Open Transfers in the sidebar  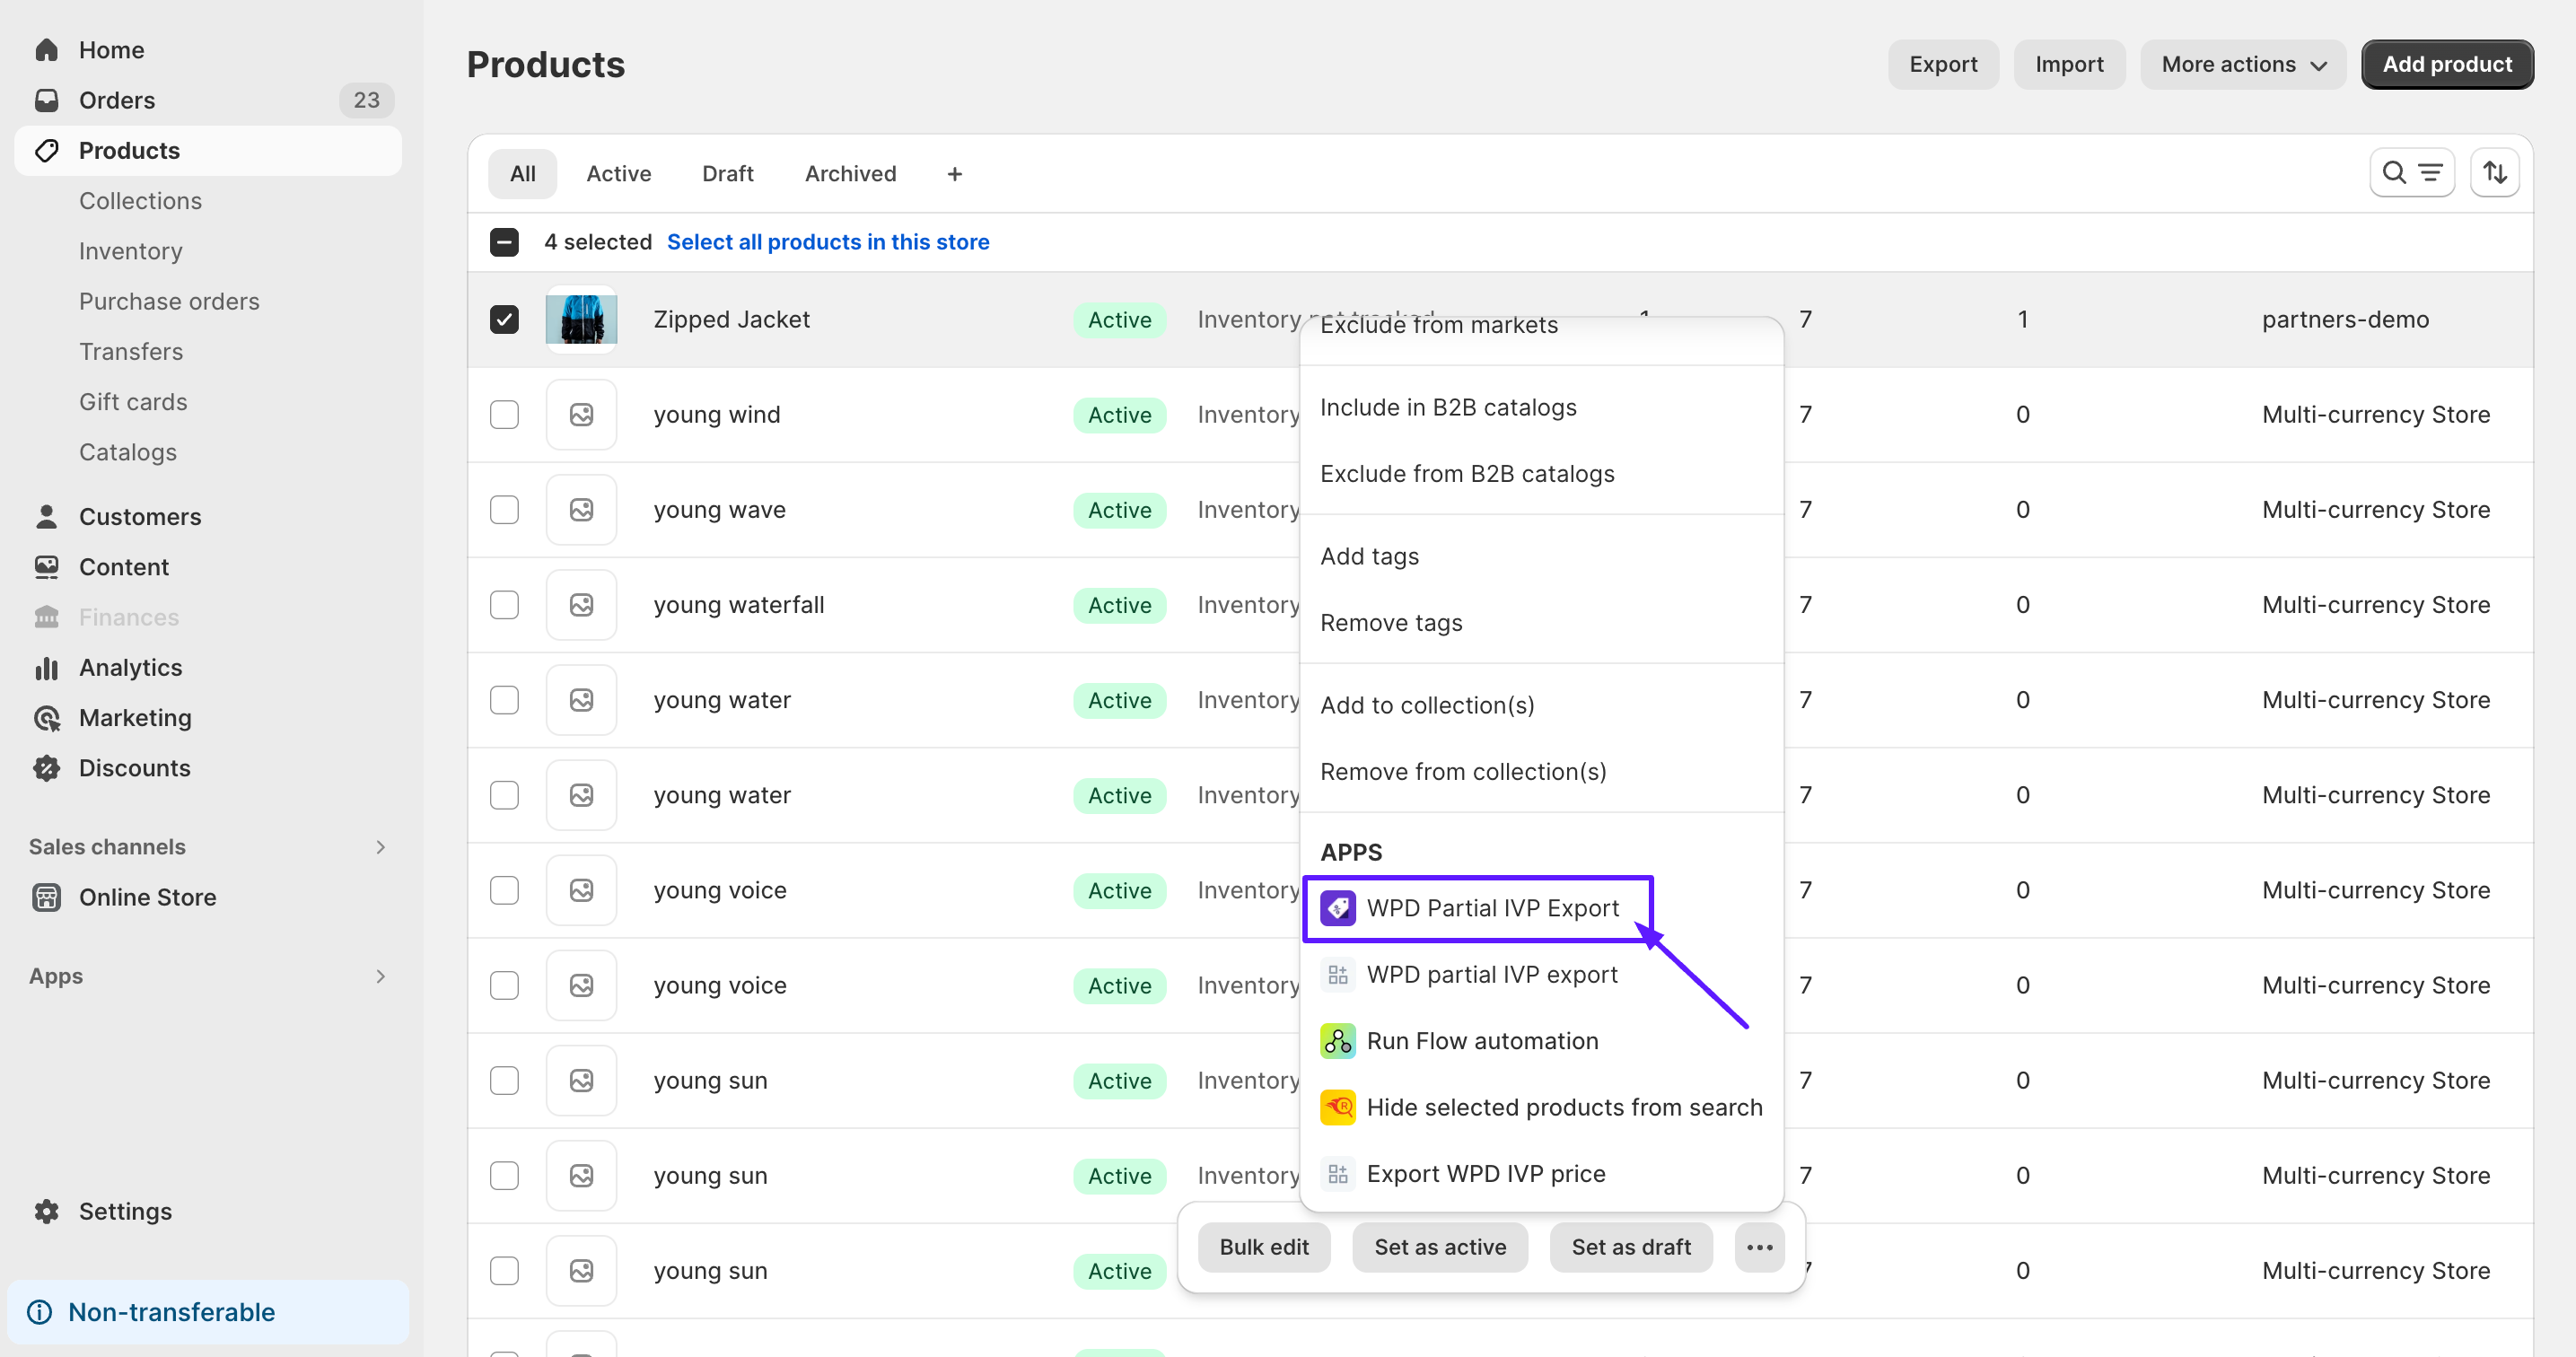[x=131, y=352]
